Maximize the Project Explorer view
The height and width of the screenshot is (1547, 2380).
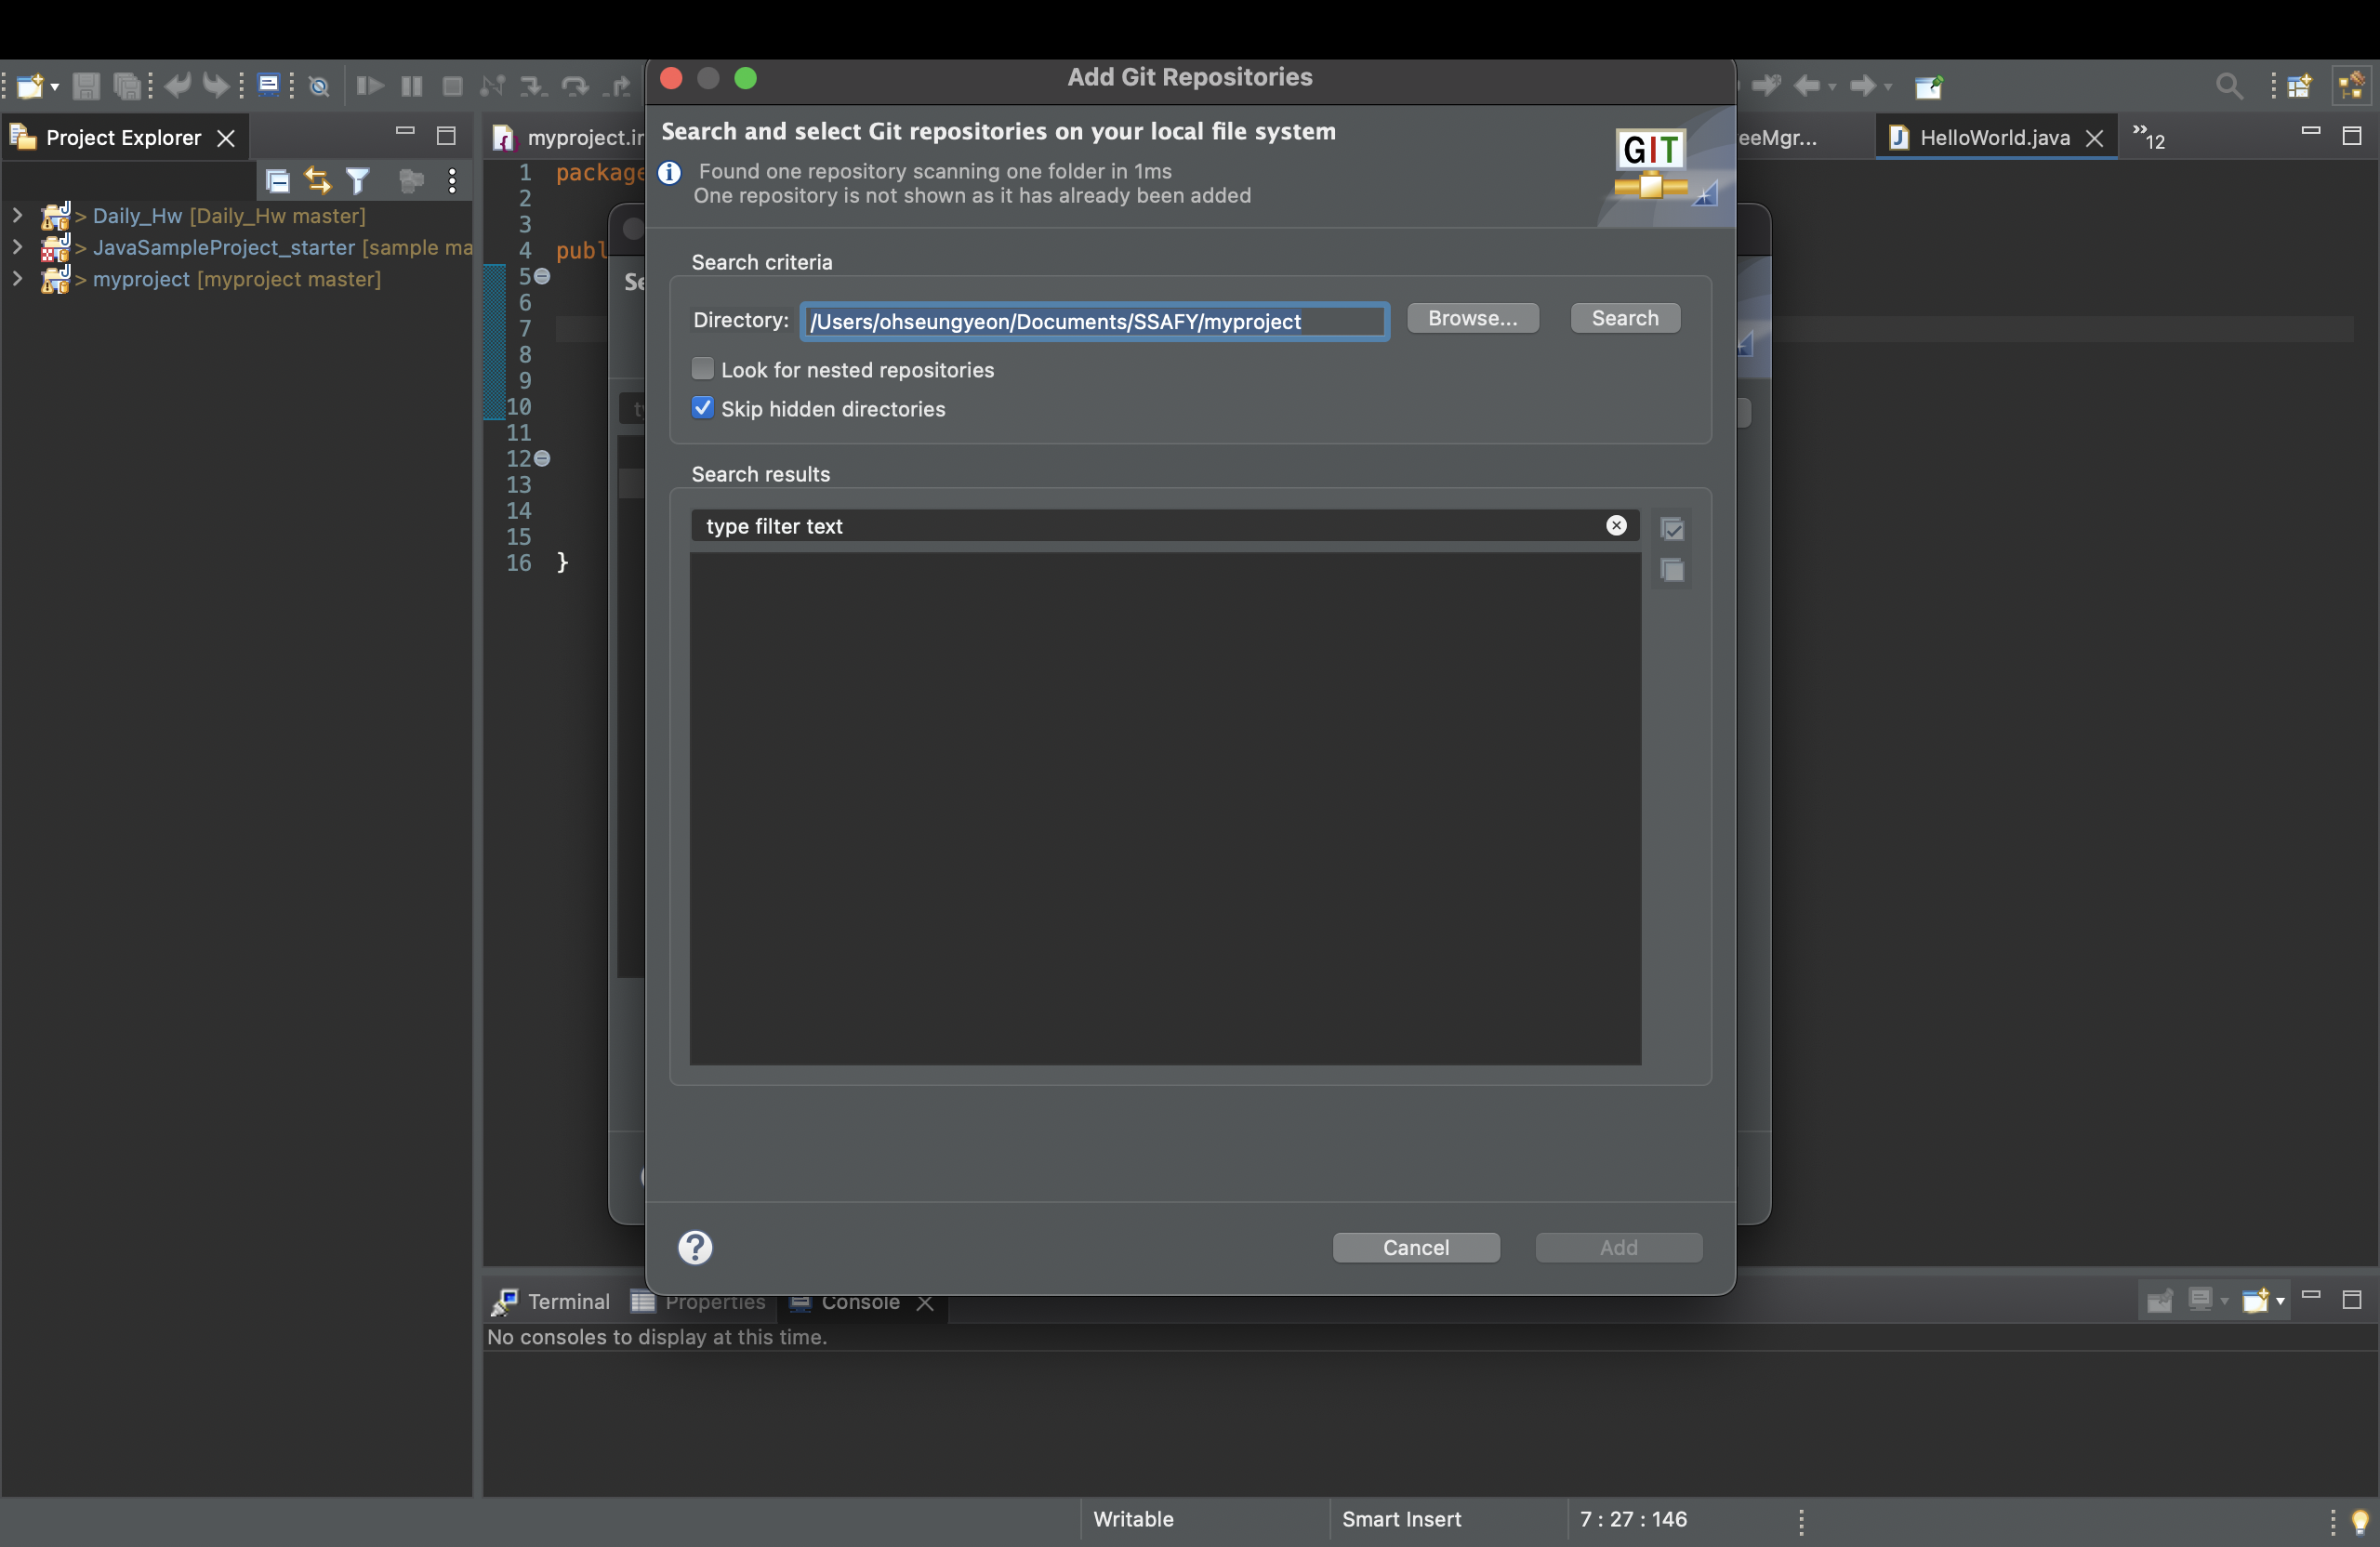446,135
